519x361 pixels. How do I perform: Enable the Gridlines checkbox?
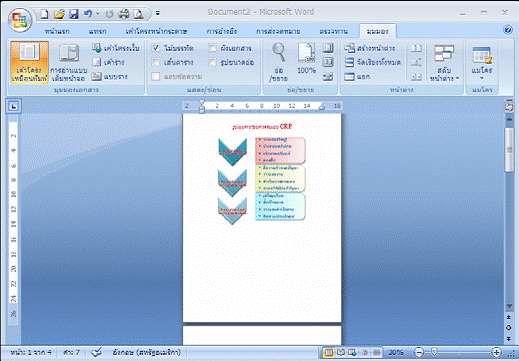(156, 62)
